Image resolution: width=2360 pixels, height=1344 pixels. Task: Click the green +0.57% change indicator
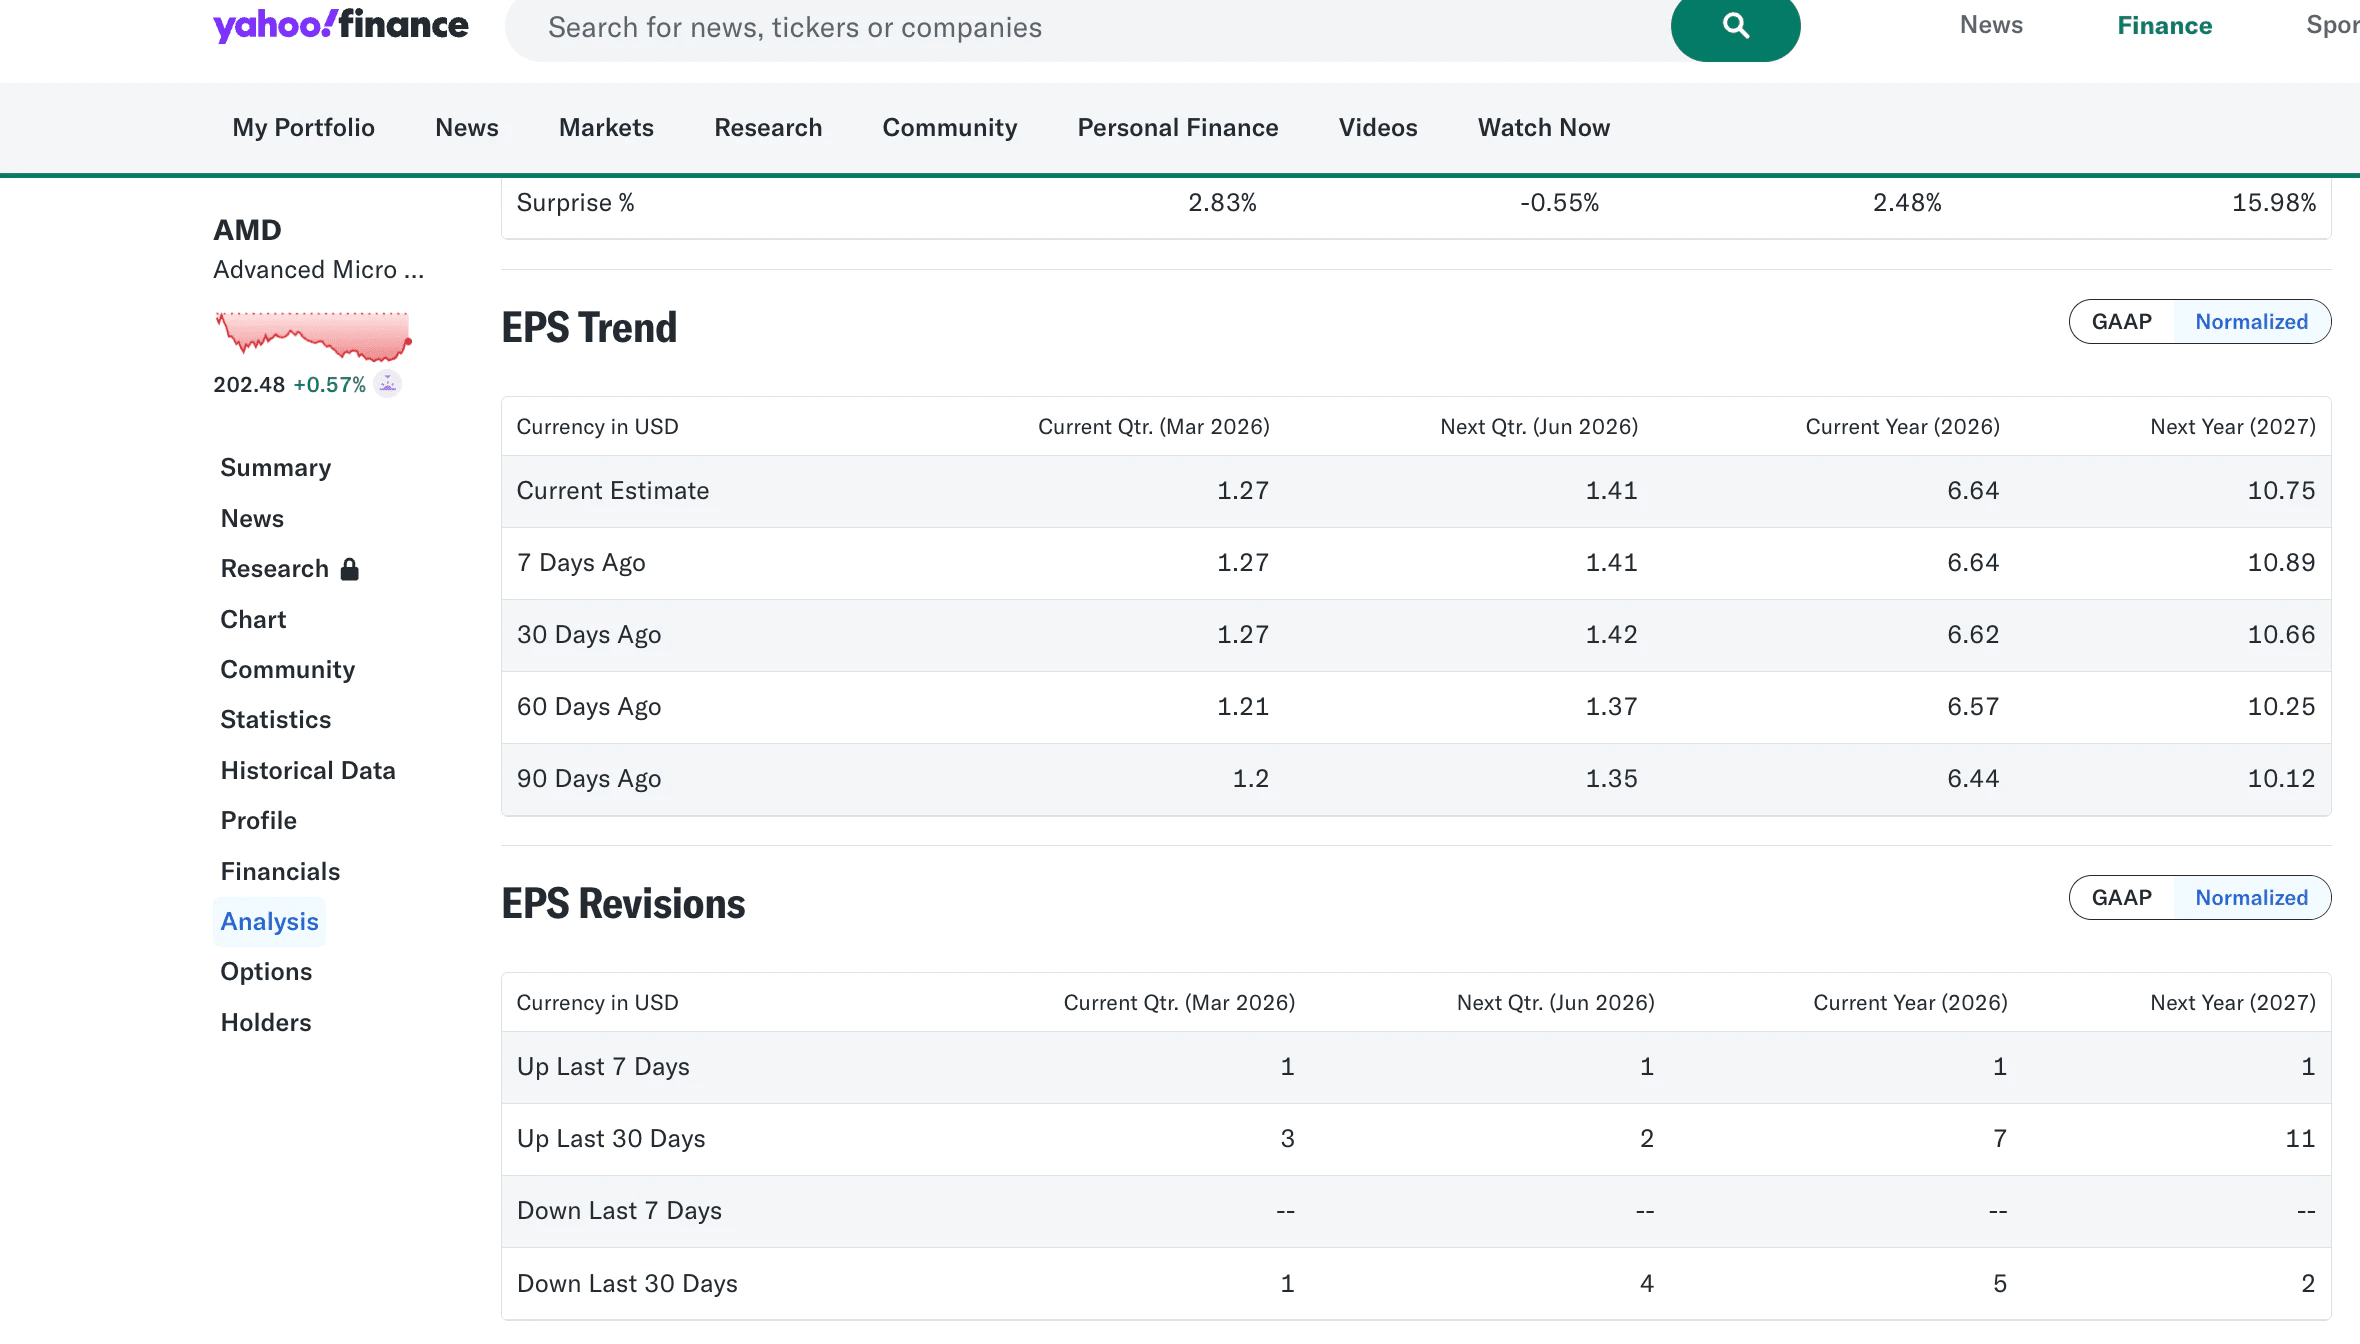pyautogui.click(x=328, y=383)
